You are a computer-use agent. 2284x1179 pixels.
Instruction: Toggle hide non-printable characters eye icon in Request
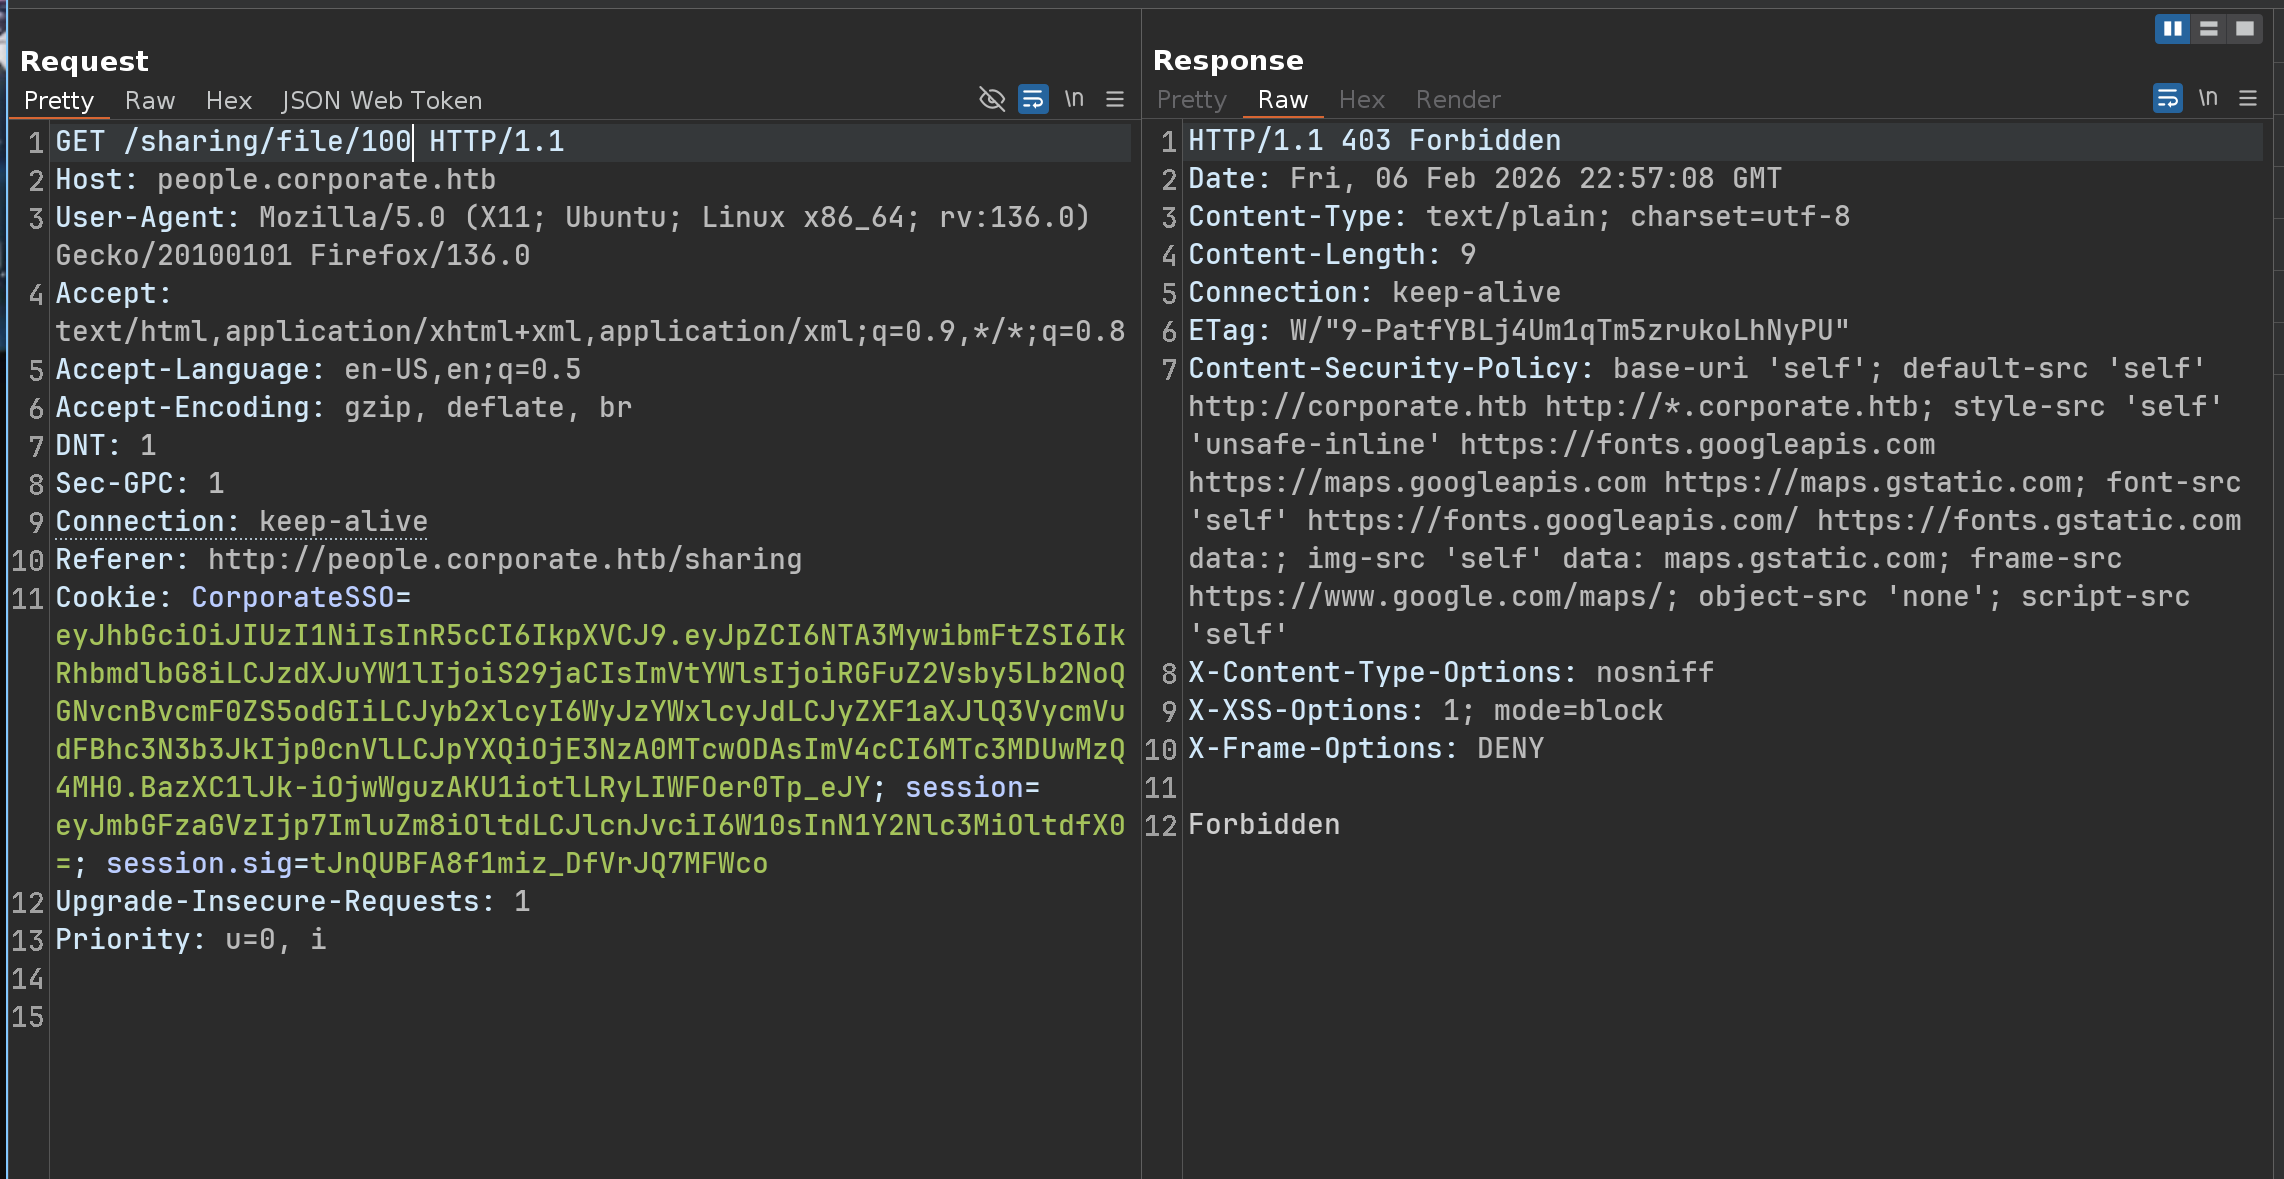(991, 99)
